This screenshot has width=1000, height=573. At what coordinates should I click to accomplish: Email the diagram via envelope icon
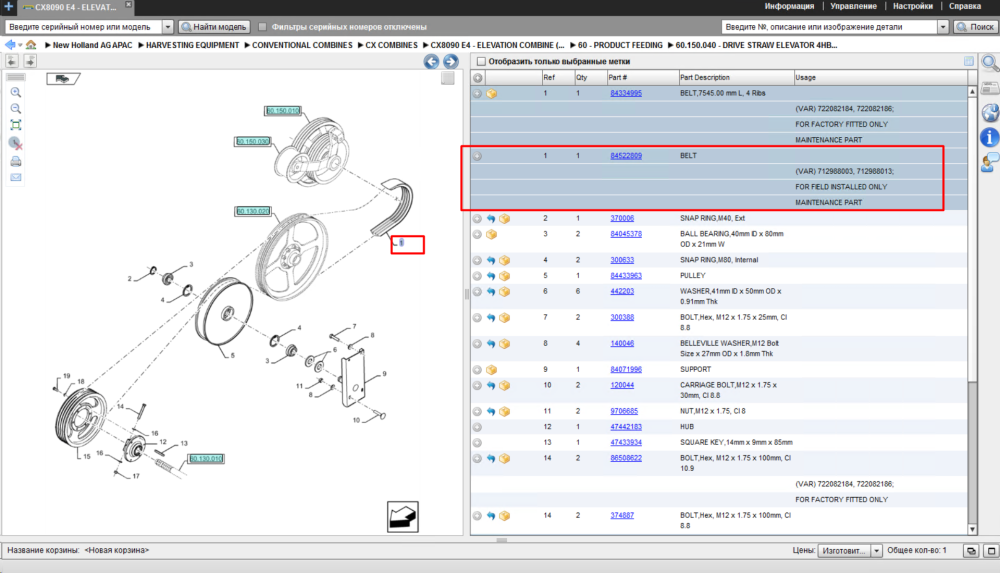point(16,177)
